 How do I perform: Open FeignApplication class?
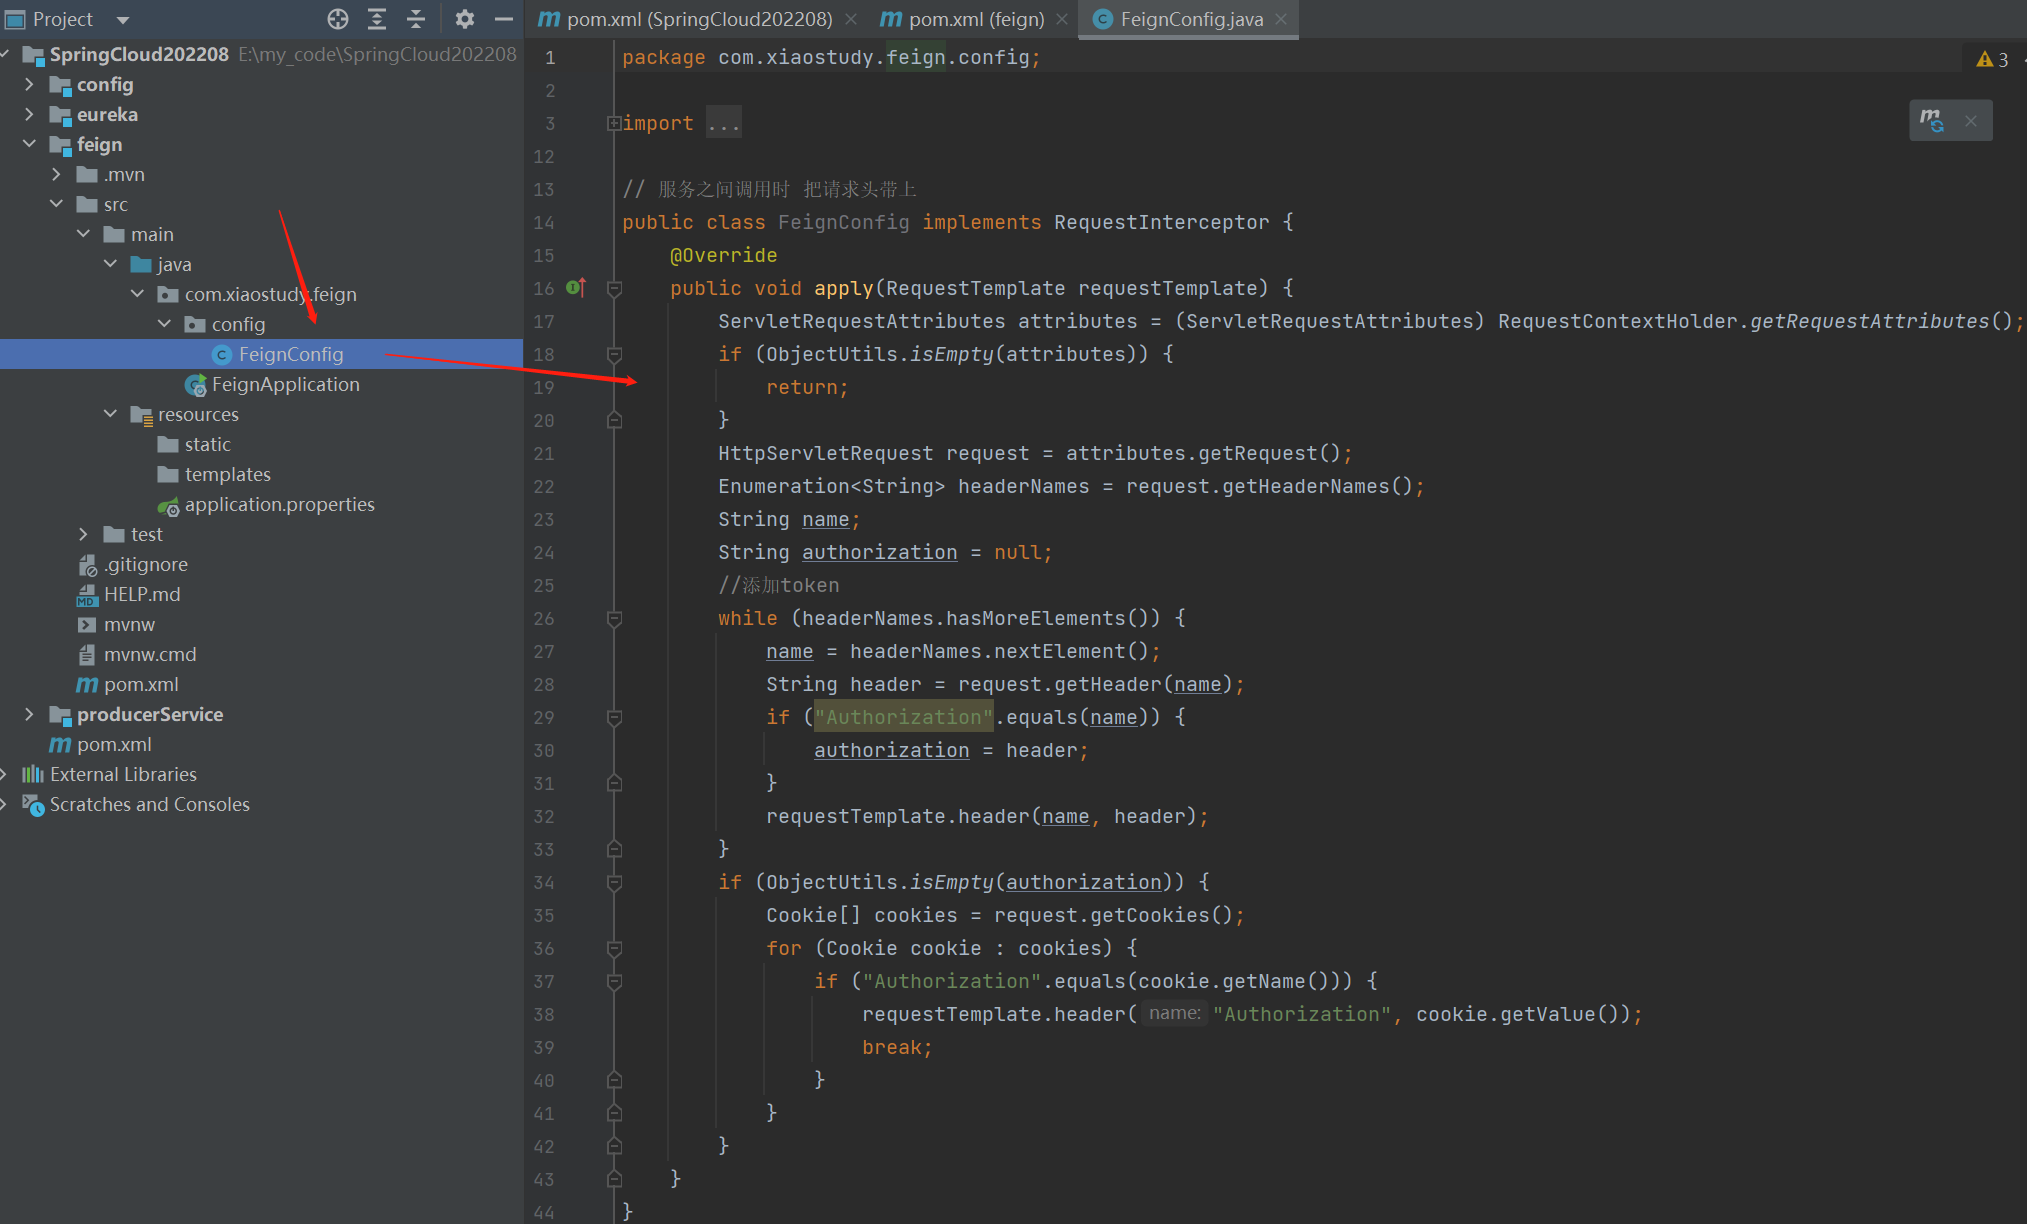point(285,384)
